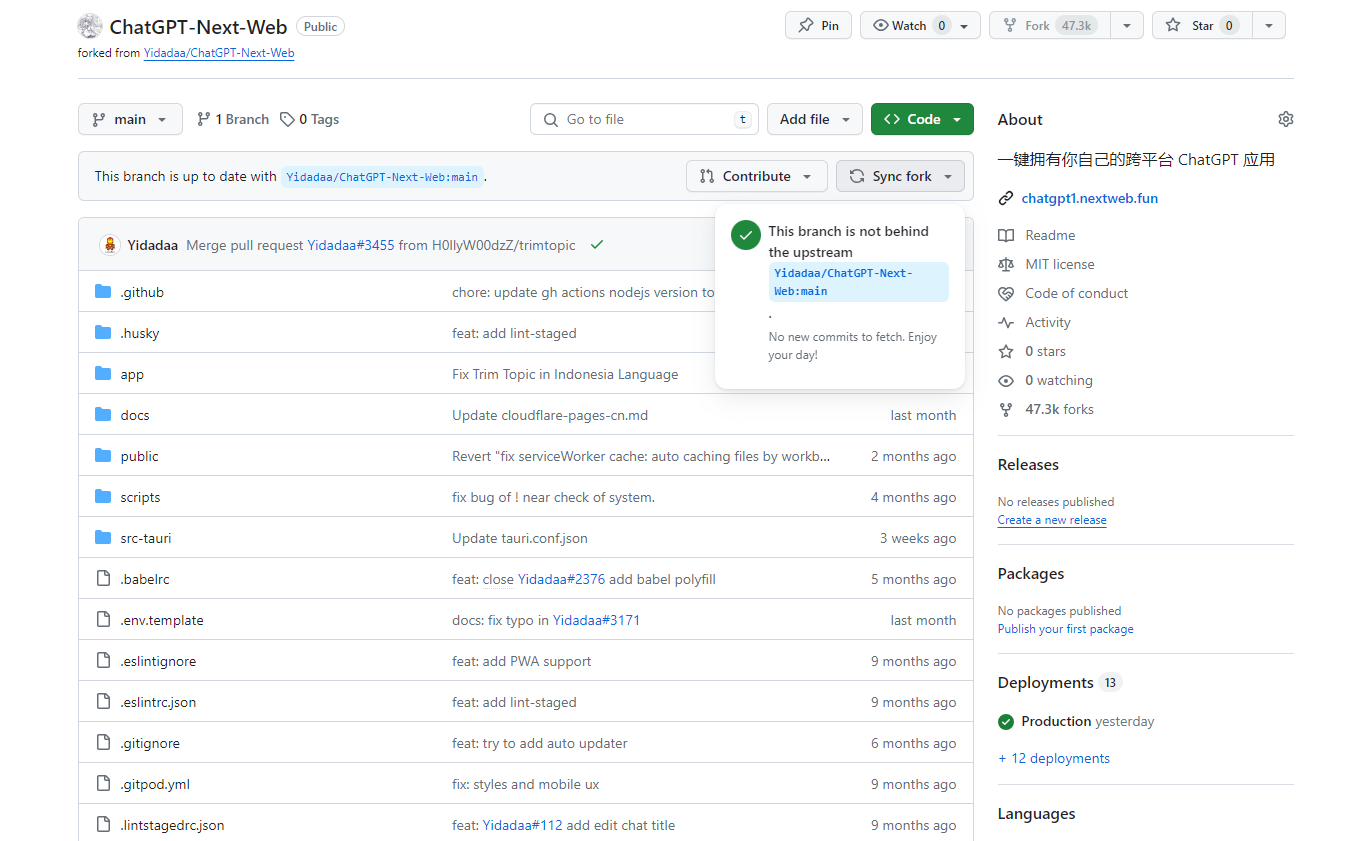Toggle the Sync fork dropdown

[x=901, y=176]
